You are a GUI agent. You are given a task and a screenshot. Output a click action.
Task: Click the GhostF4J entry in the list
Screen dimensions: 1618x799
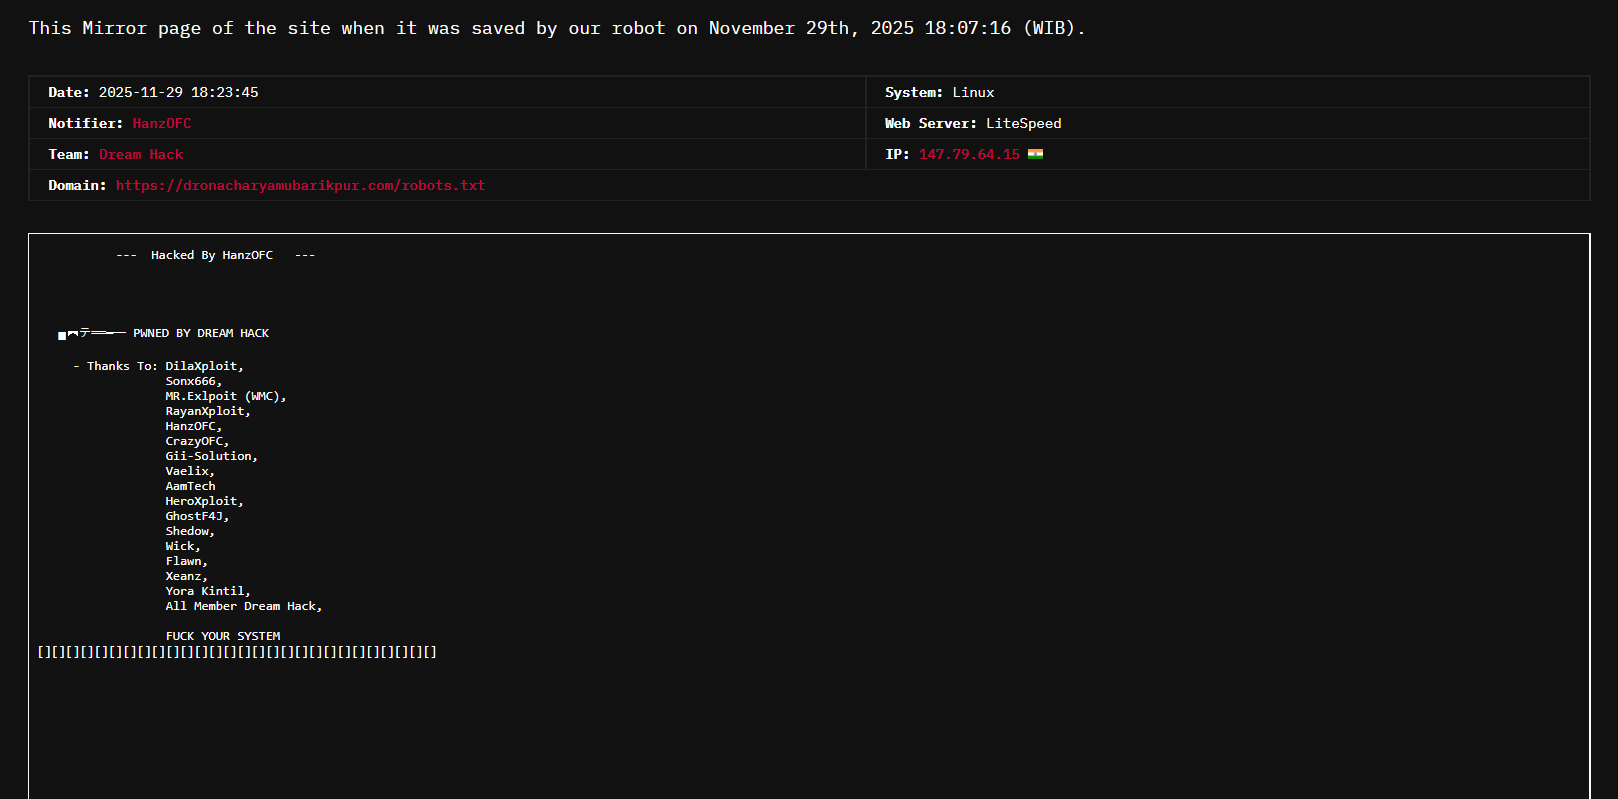tap(196, 516)
